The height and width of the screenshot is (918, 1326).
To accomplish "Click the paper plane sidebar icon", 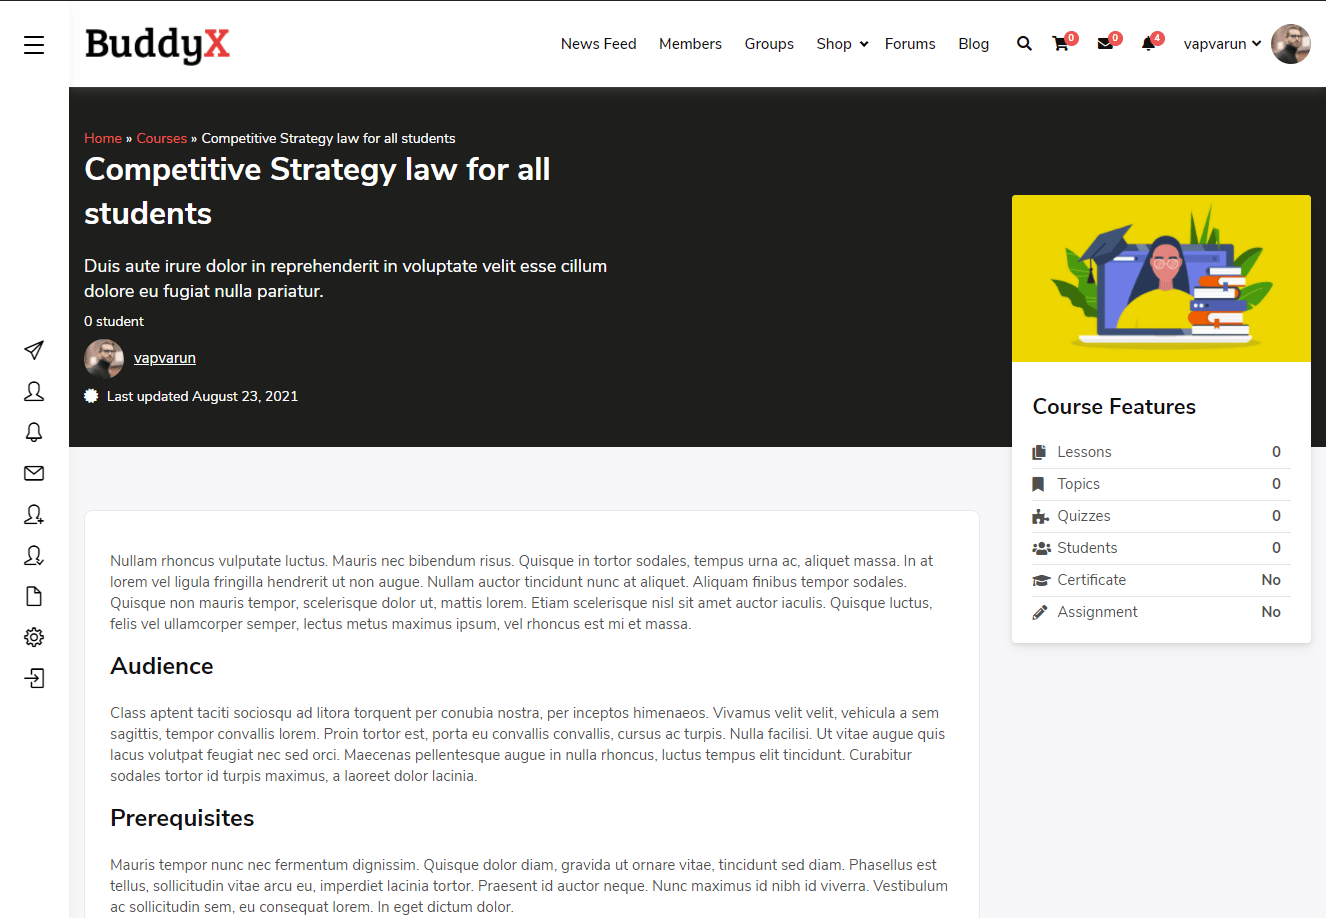I will [x=34, y=350].
